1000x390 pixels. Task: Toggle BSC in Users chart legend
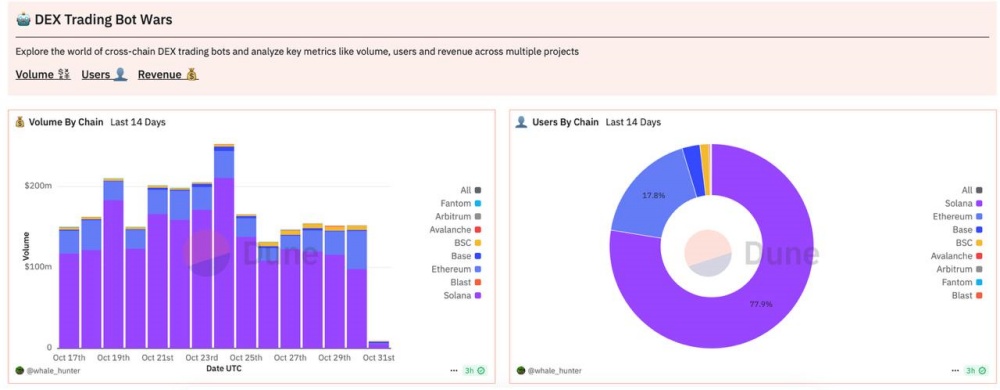tap(970, 243)
